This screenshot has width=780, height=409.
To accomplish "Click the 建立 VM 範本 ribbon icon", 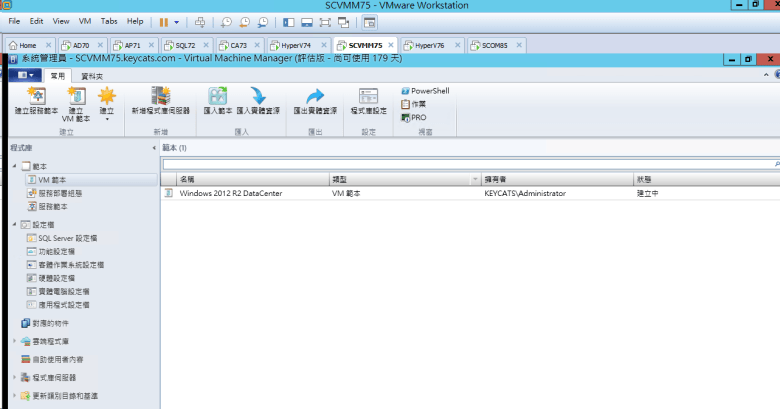I will pos(76,97).
